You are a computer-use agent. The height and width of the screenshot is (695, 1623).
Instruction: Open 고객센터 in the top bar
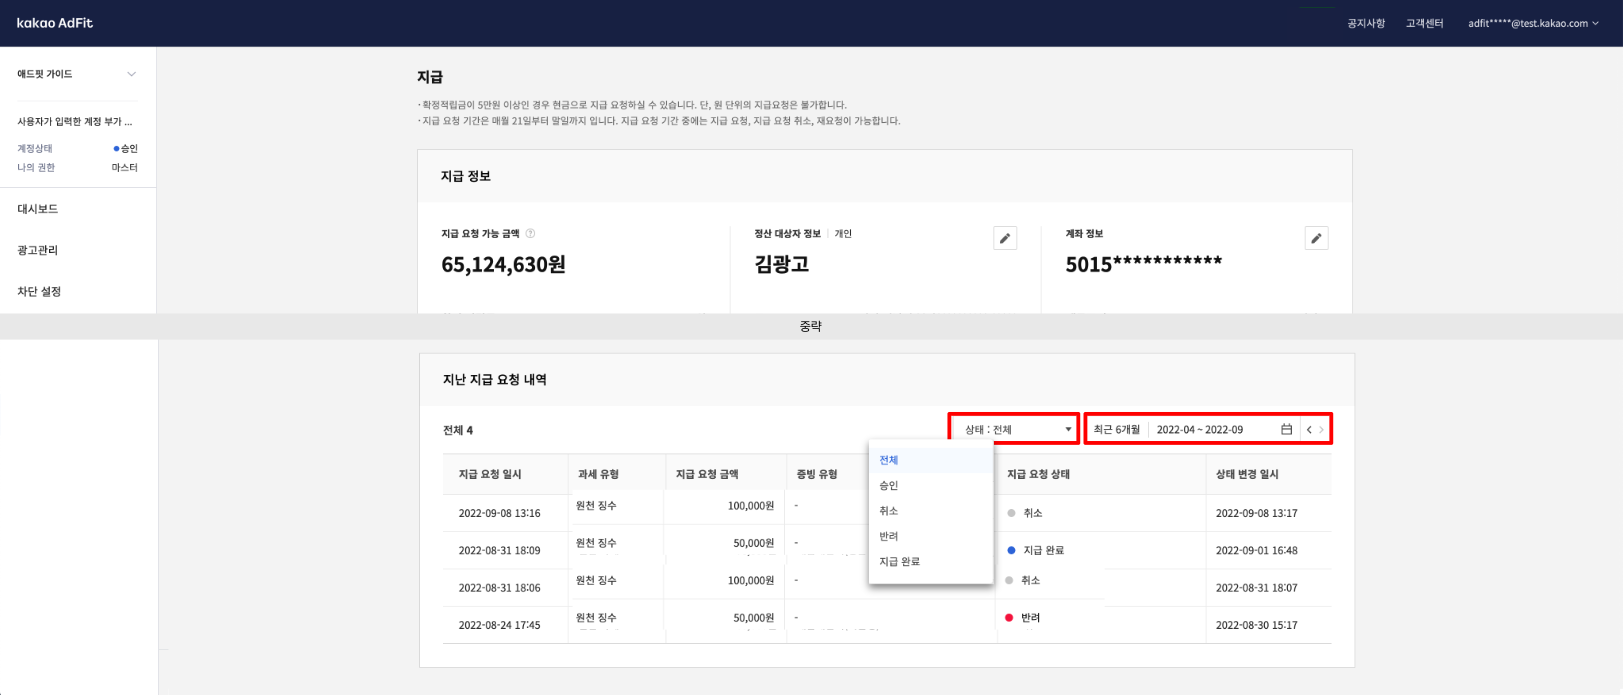coord(1424,23)
